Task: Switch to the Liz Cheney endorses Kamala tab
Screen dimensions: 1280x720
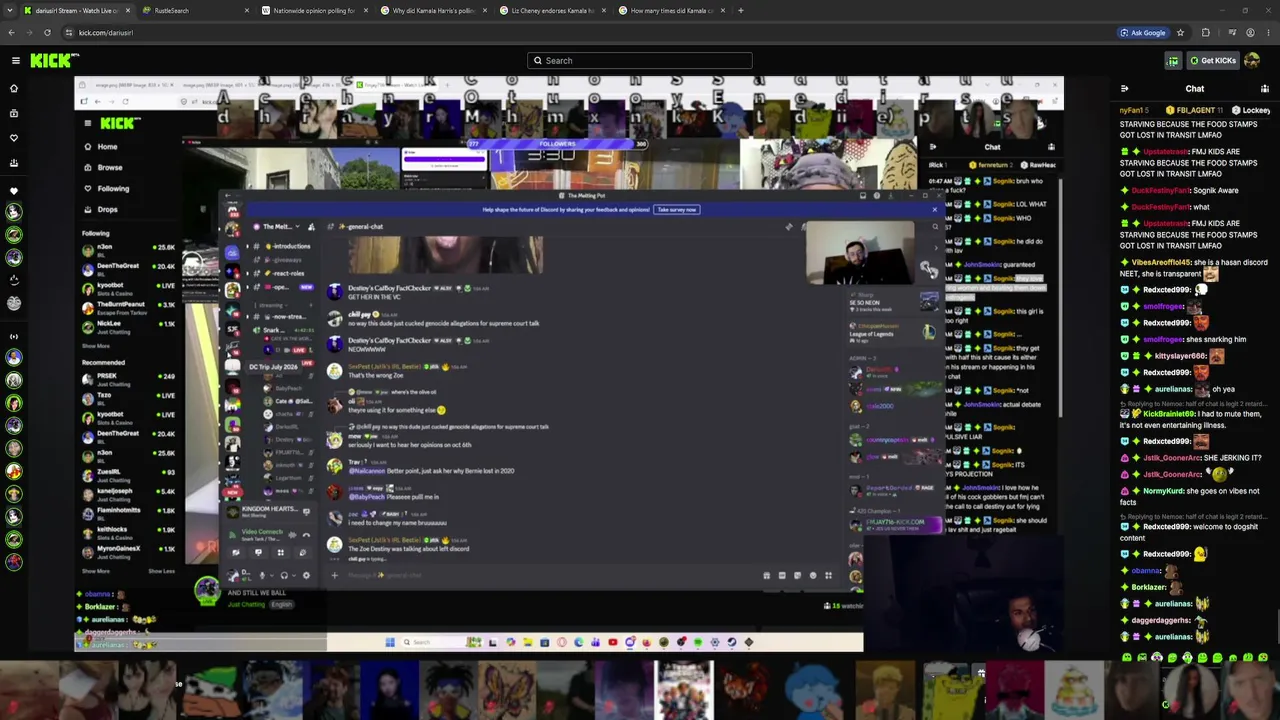Action: (x=552, y=10)
